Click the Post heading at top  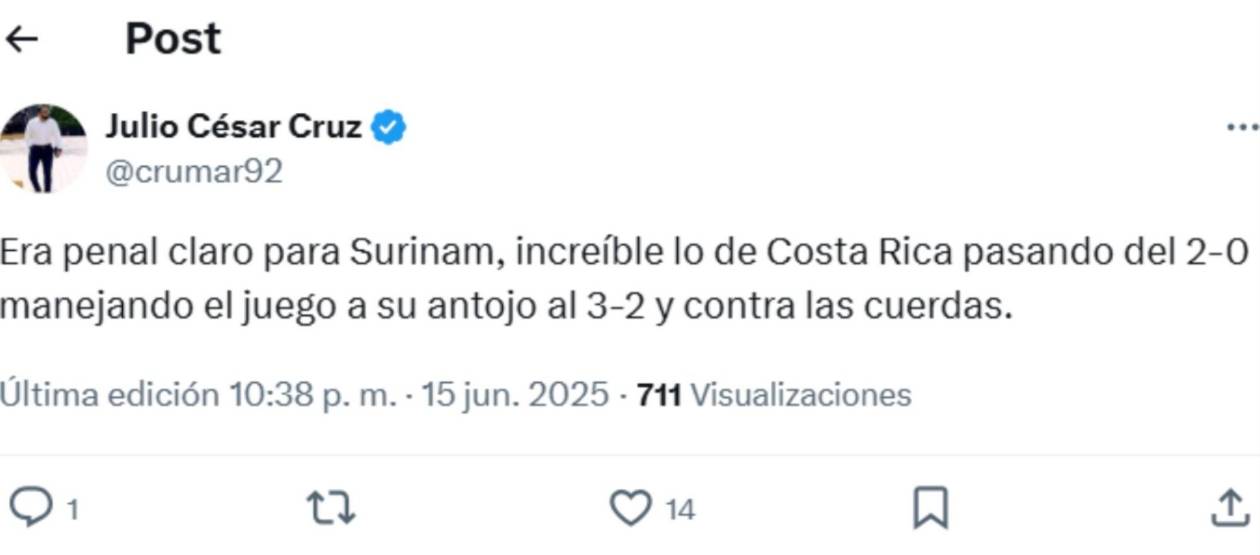click(172, 39)
